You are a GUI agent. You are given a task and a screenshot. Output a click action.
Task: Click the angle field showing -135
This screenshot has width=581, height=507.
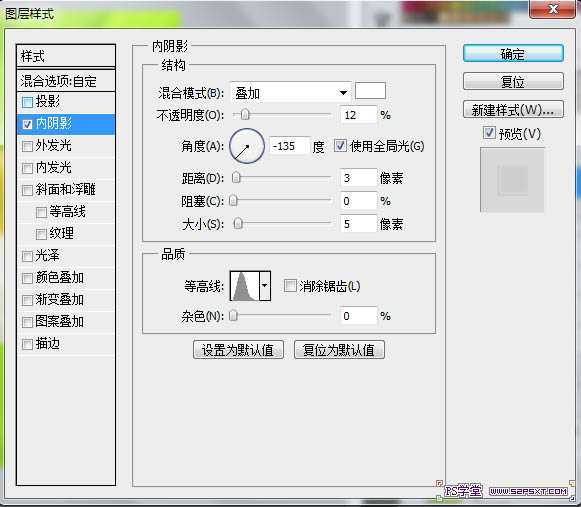tap(289, 146)
